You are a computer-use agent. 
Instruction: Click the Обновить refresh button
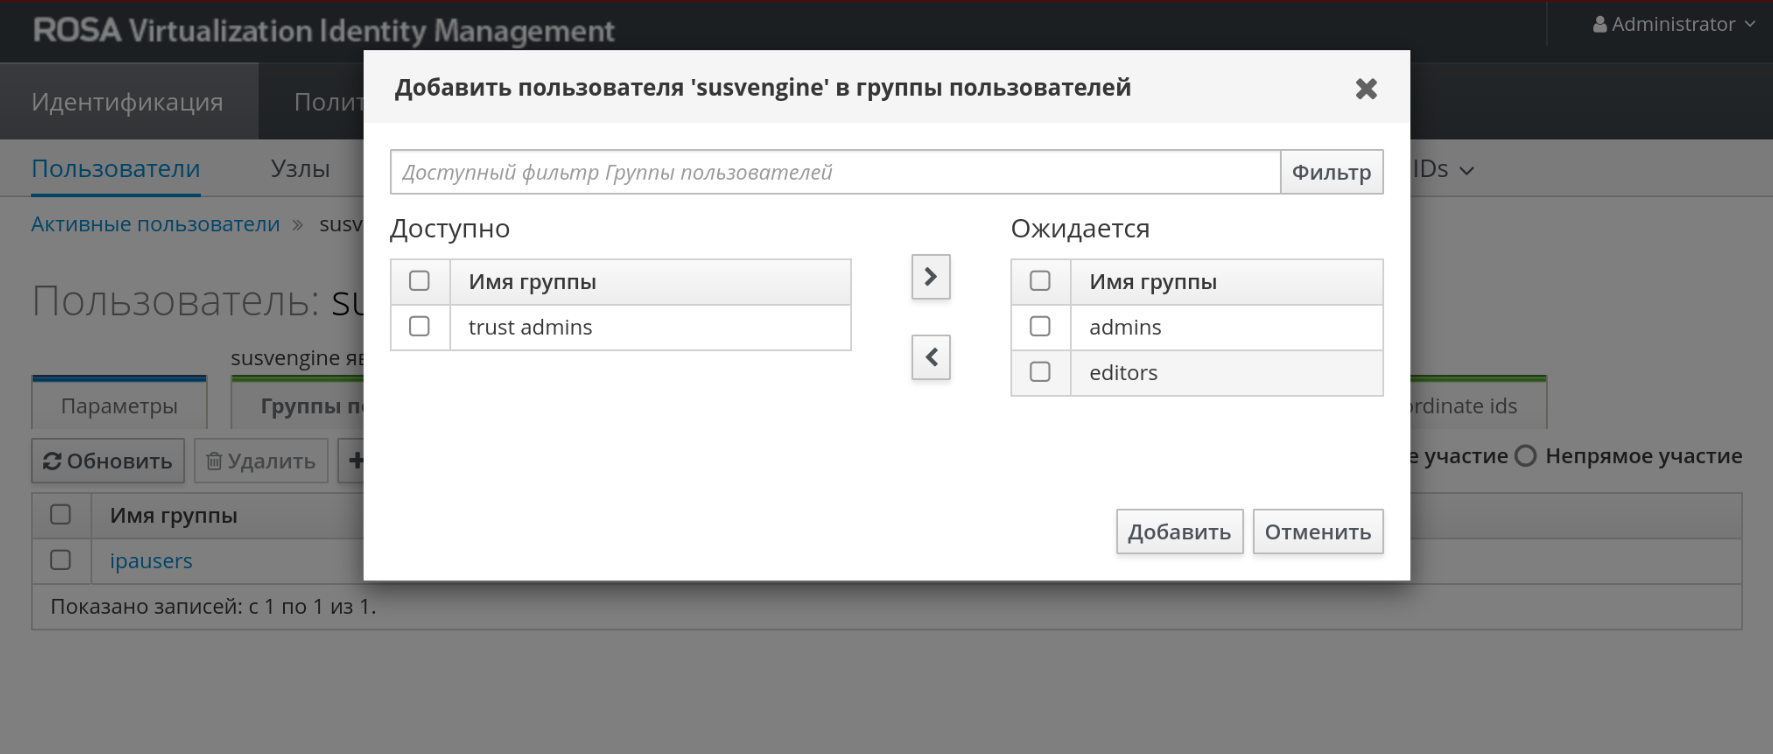108,461
